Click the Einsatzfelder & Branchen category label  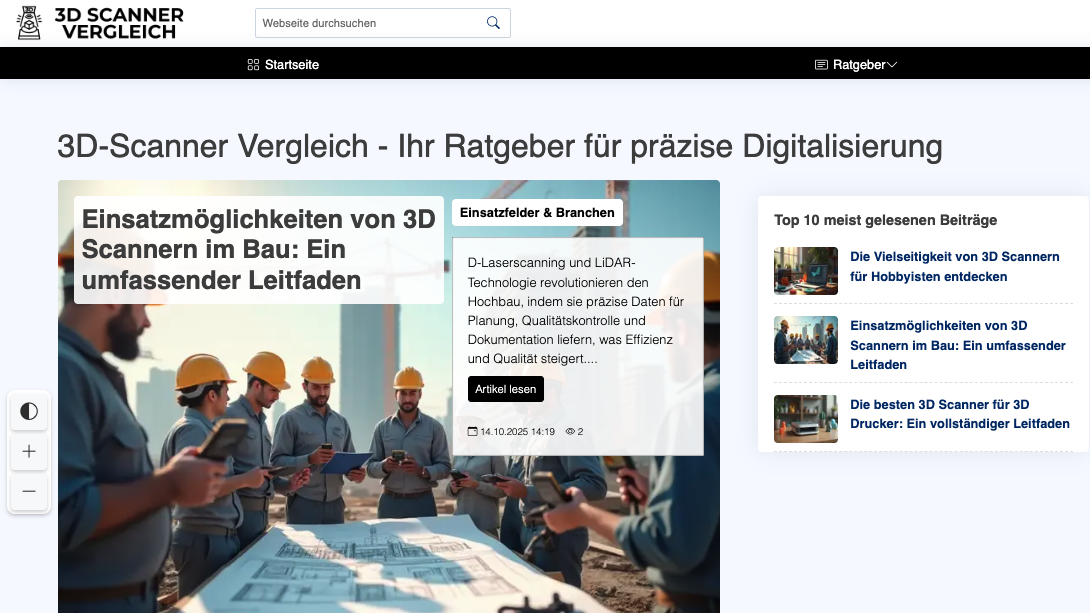tap(537, 212)
